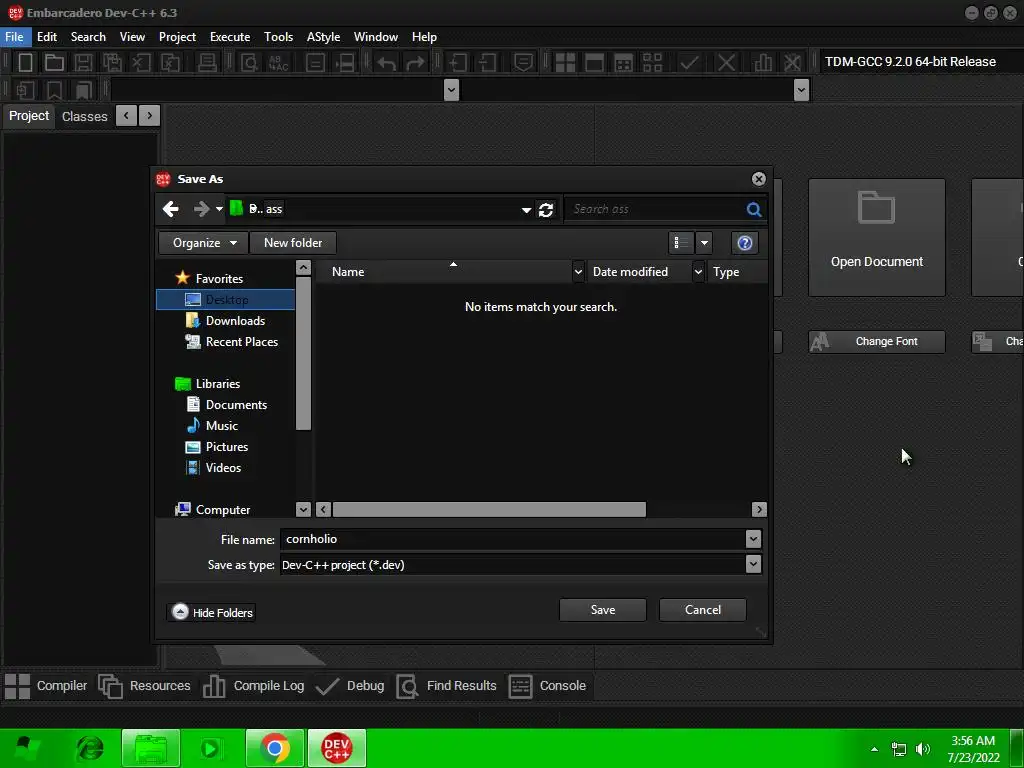Click the New folder button
This screenshot has height=768, width=1024.
(293, 243)
